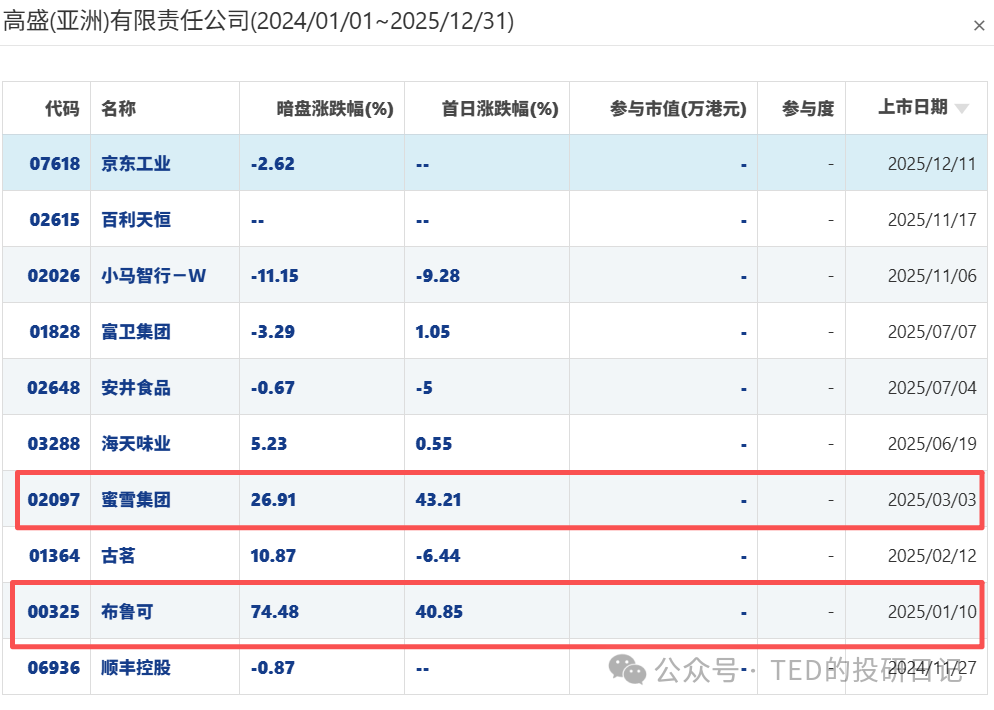The width and height of the screenshot is (994, 710).
Task: Open stock link 百利天恒
Action: coord(136,220)
